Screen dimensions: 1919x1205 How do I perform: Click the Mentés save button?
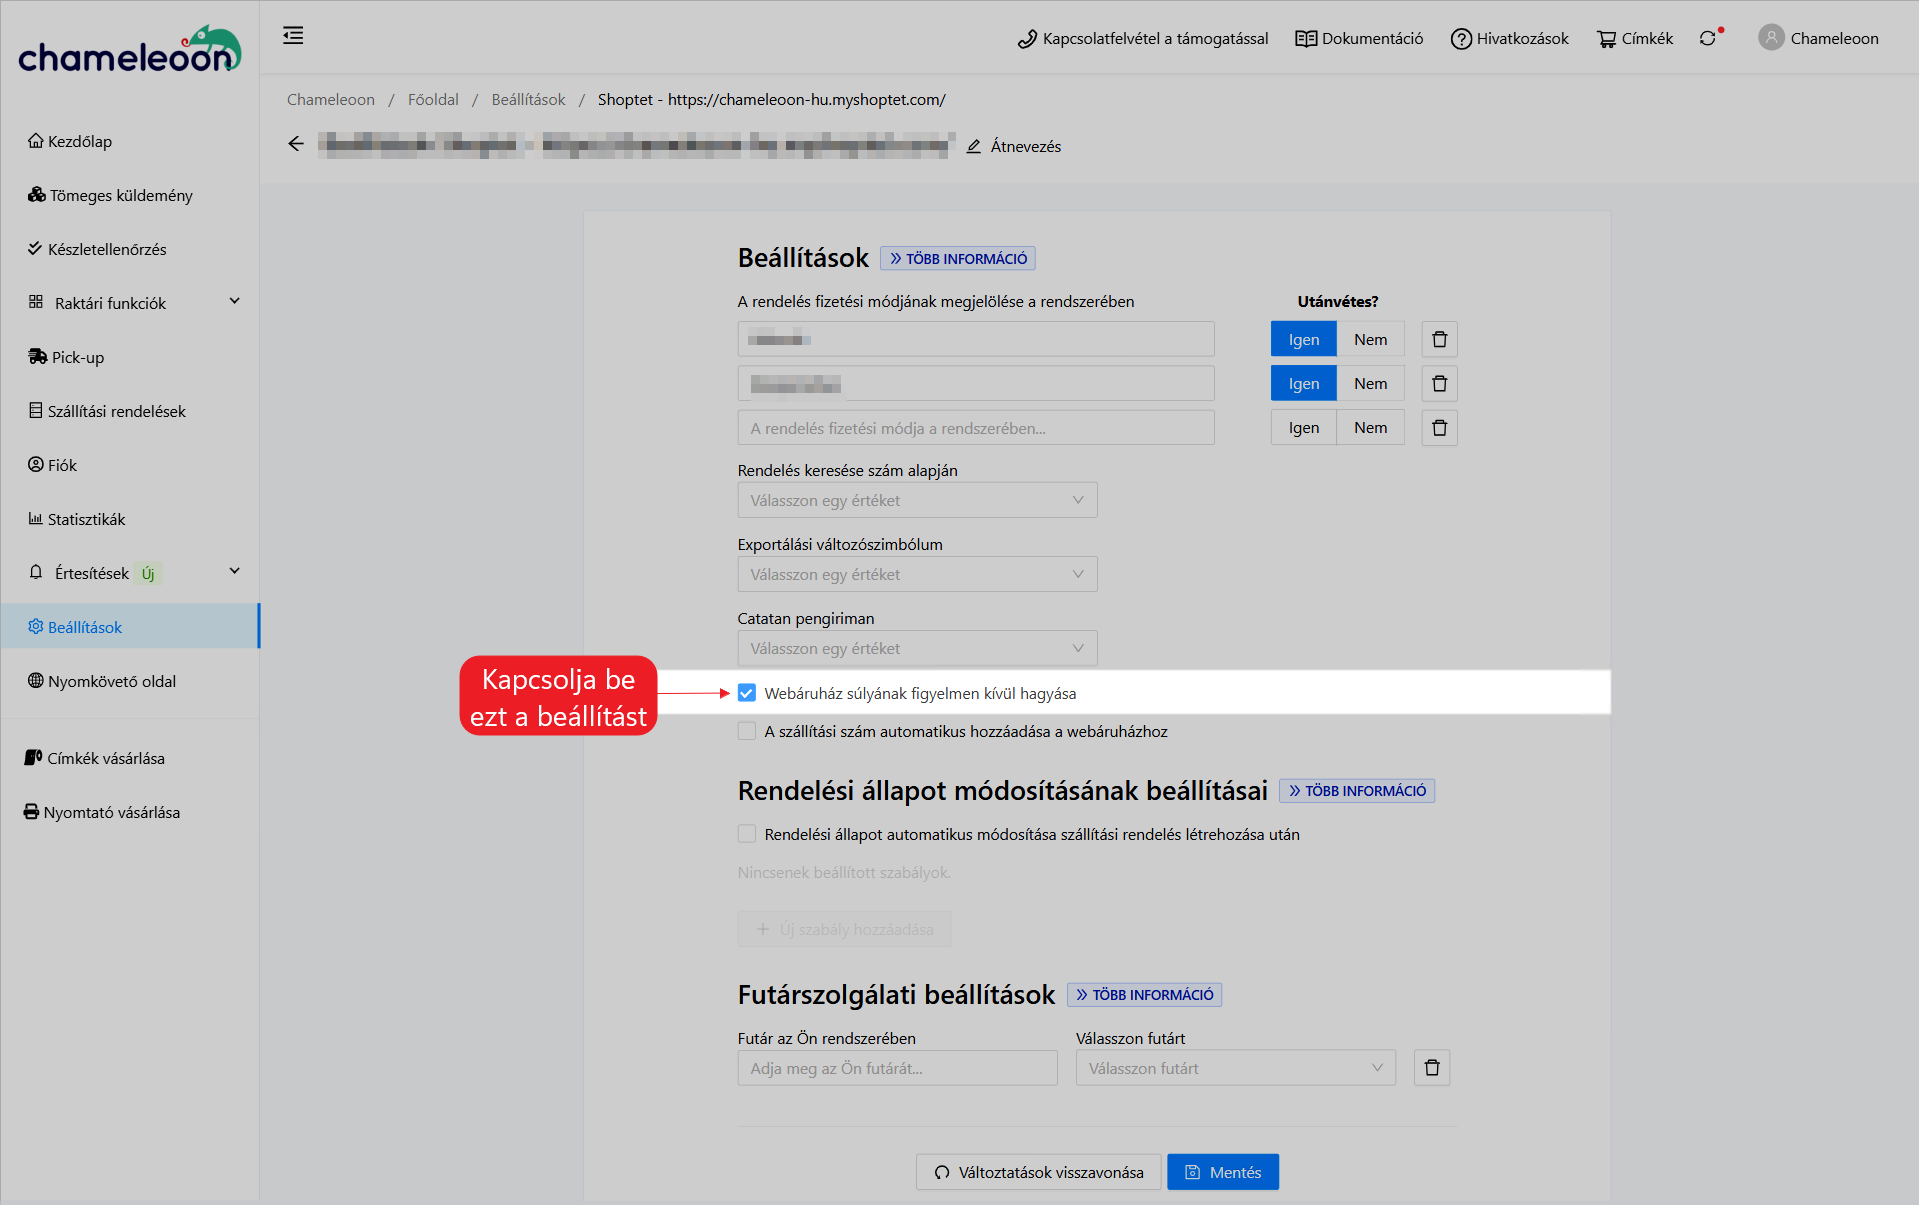(1222, 1172)
